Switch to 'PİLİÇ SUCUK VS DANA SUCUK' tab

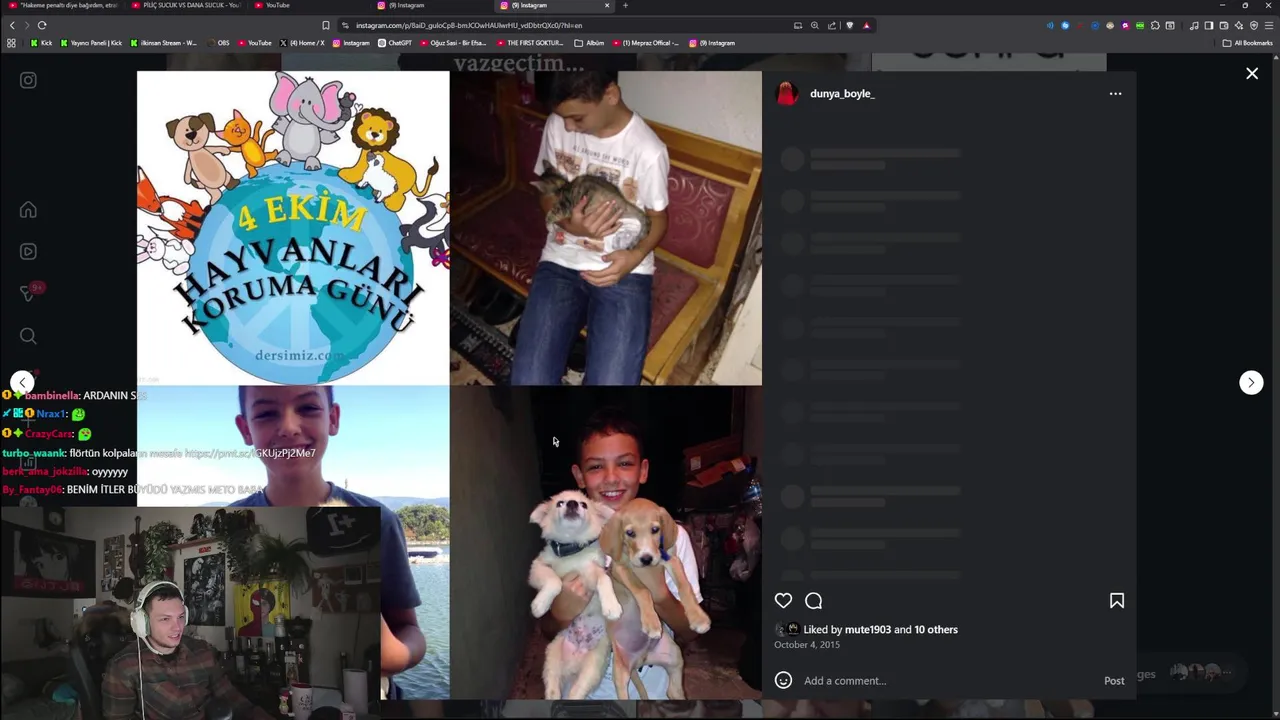point(186,5)
